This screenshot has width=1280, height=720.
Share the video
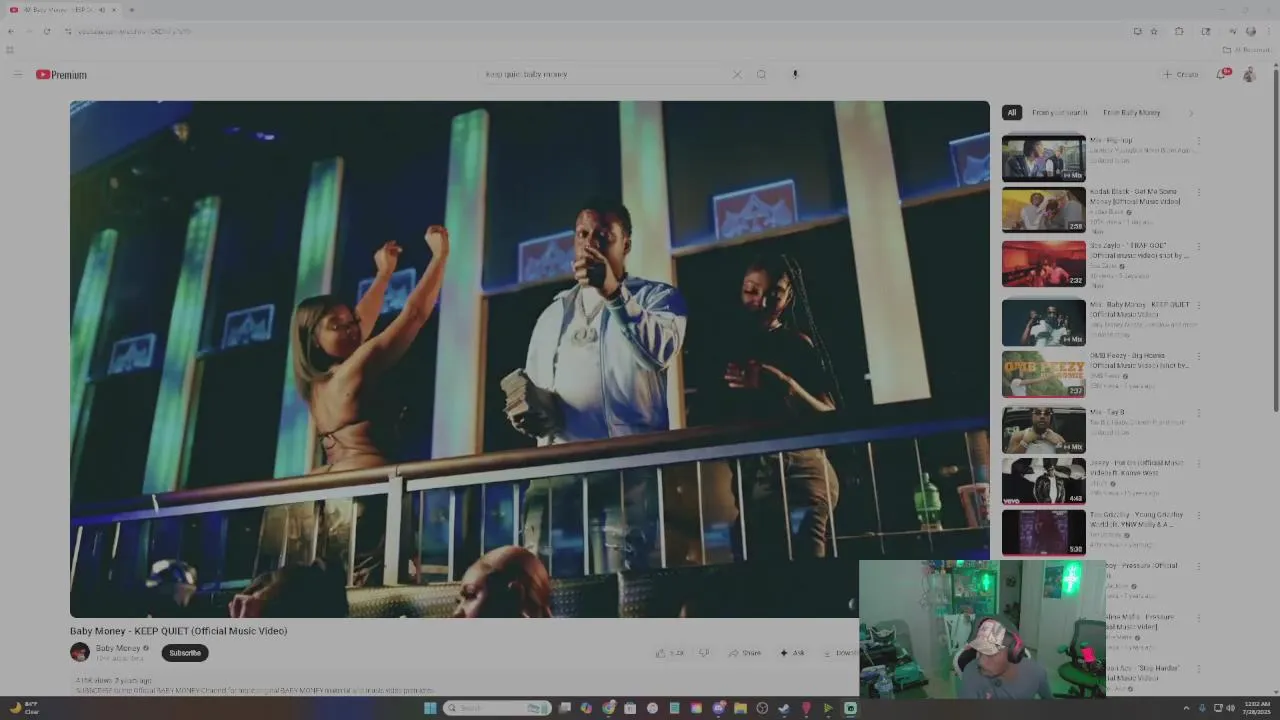[745, 653]
